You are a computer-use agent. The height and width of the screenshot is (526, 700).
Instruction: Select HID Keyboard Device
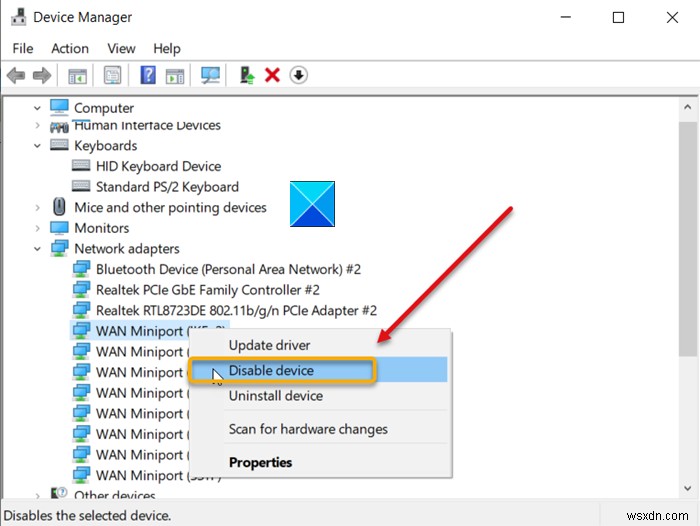[x=158, y=166]
